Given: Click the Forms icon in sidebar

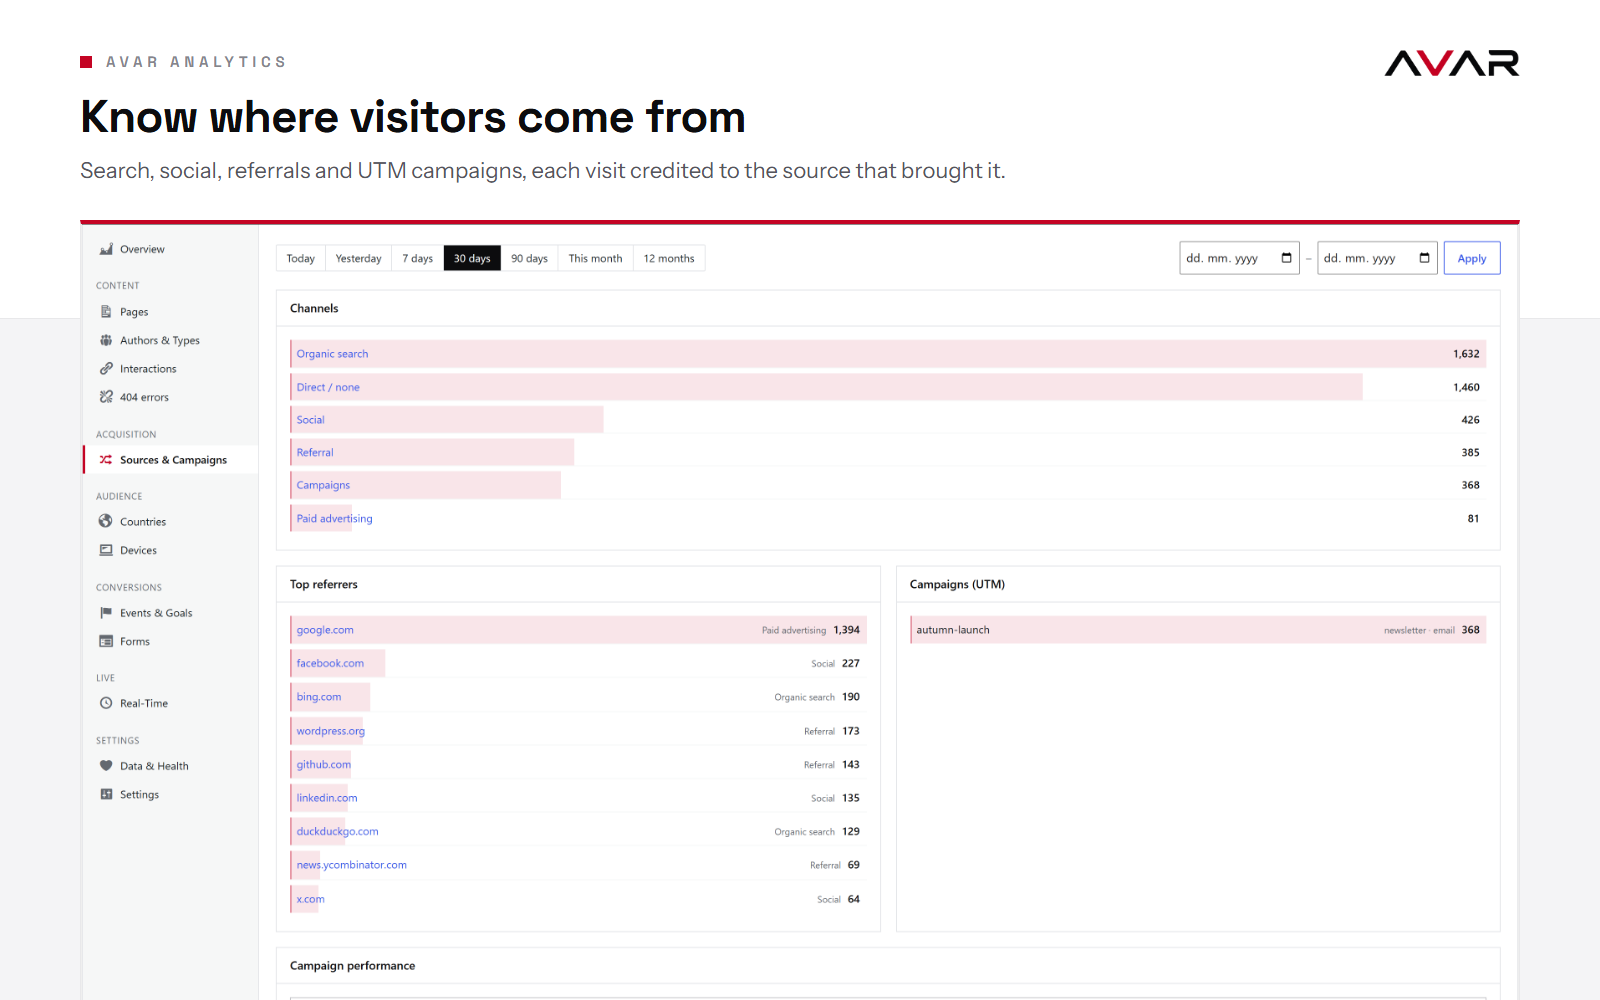Looking at the screenshot, I should (106, 641).
